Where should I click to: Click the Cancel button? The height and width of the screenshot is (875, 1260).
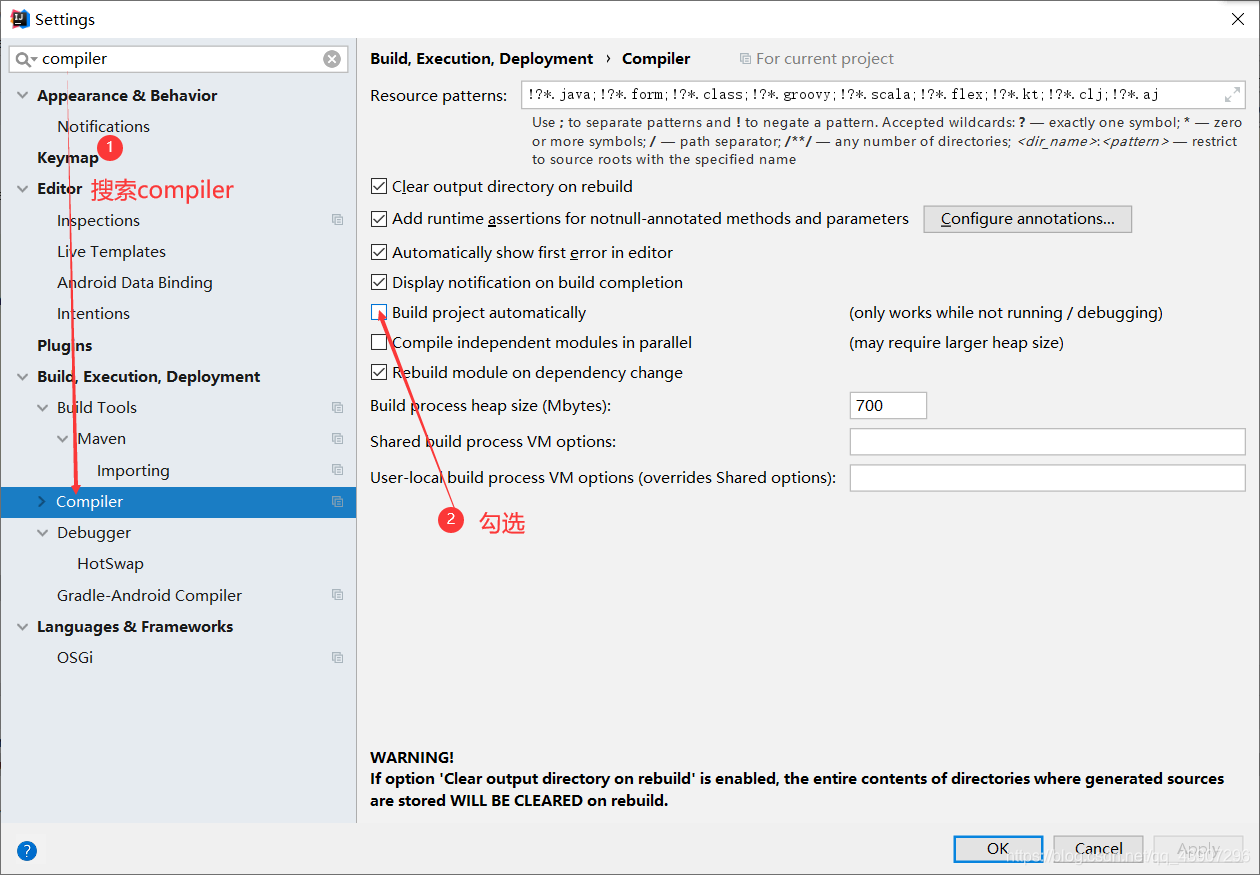pyautogui.click(x=1098, y=849)
